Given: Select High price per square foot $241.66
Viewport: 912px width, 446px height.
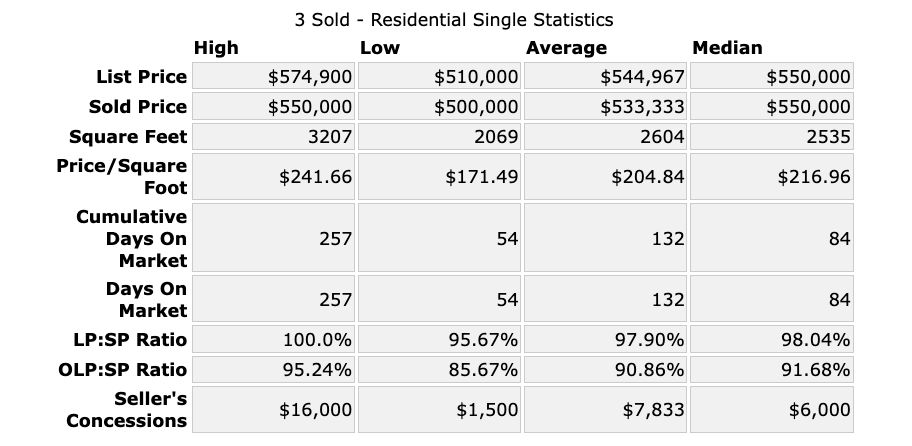Looking at the screenshot, I should [x=315, y=177].
